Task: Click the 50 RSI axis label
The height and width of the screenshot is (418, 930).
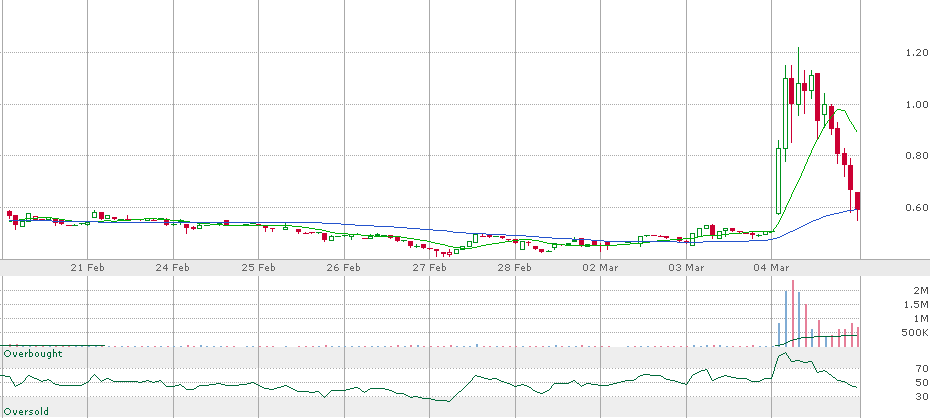Action: (922, 382)
